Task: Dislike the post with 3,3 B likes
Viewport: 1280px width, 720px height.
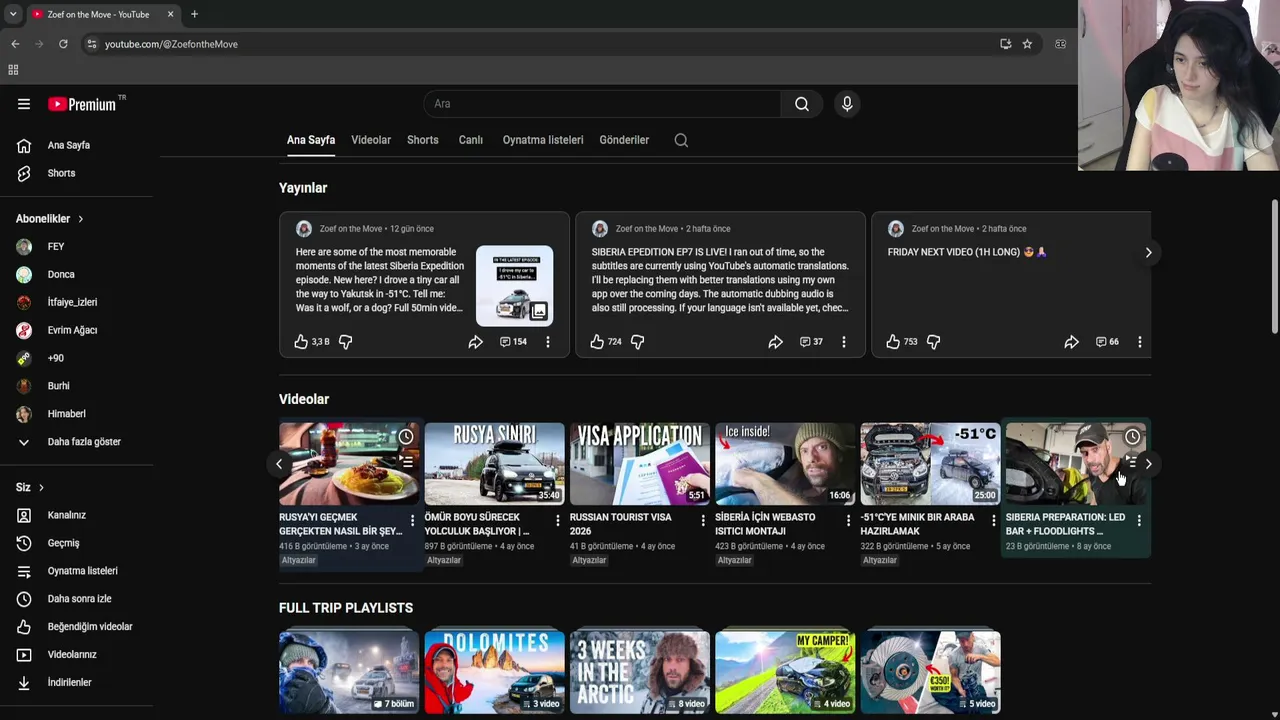Action: [x=345, y=342]
